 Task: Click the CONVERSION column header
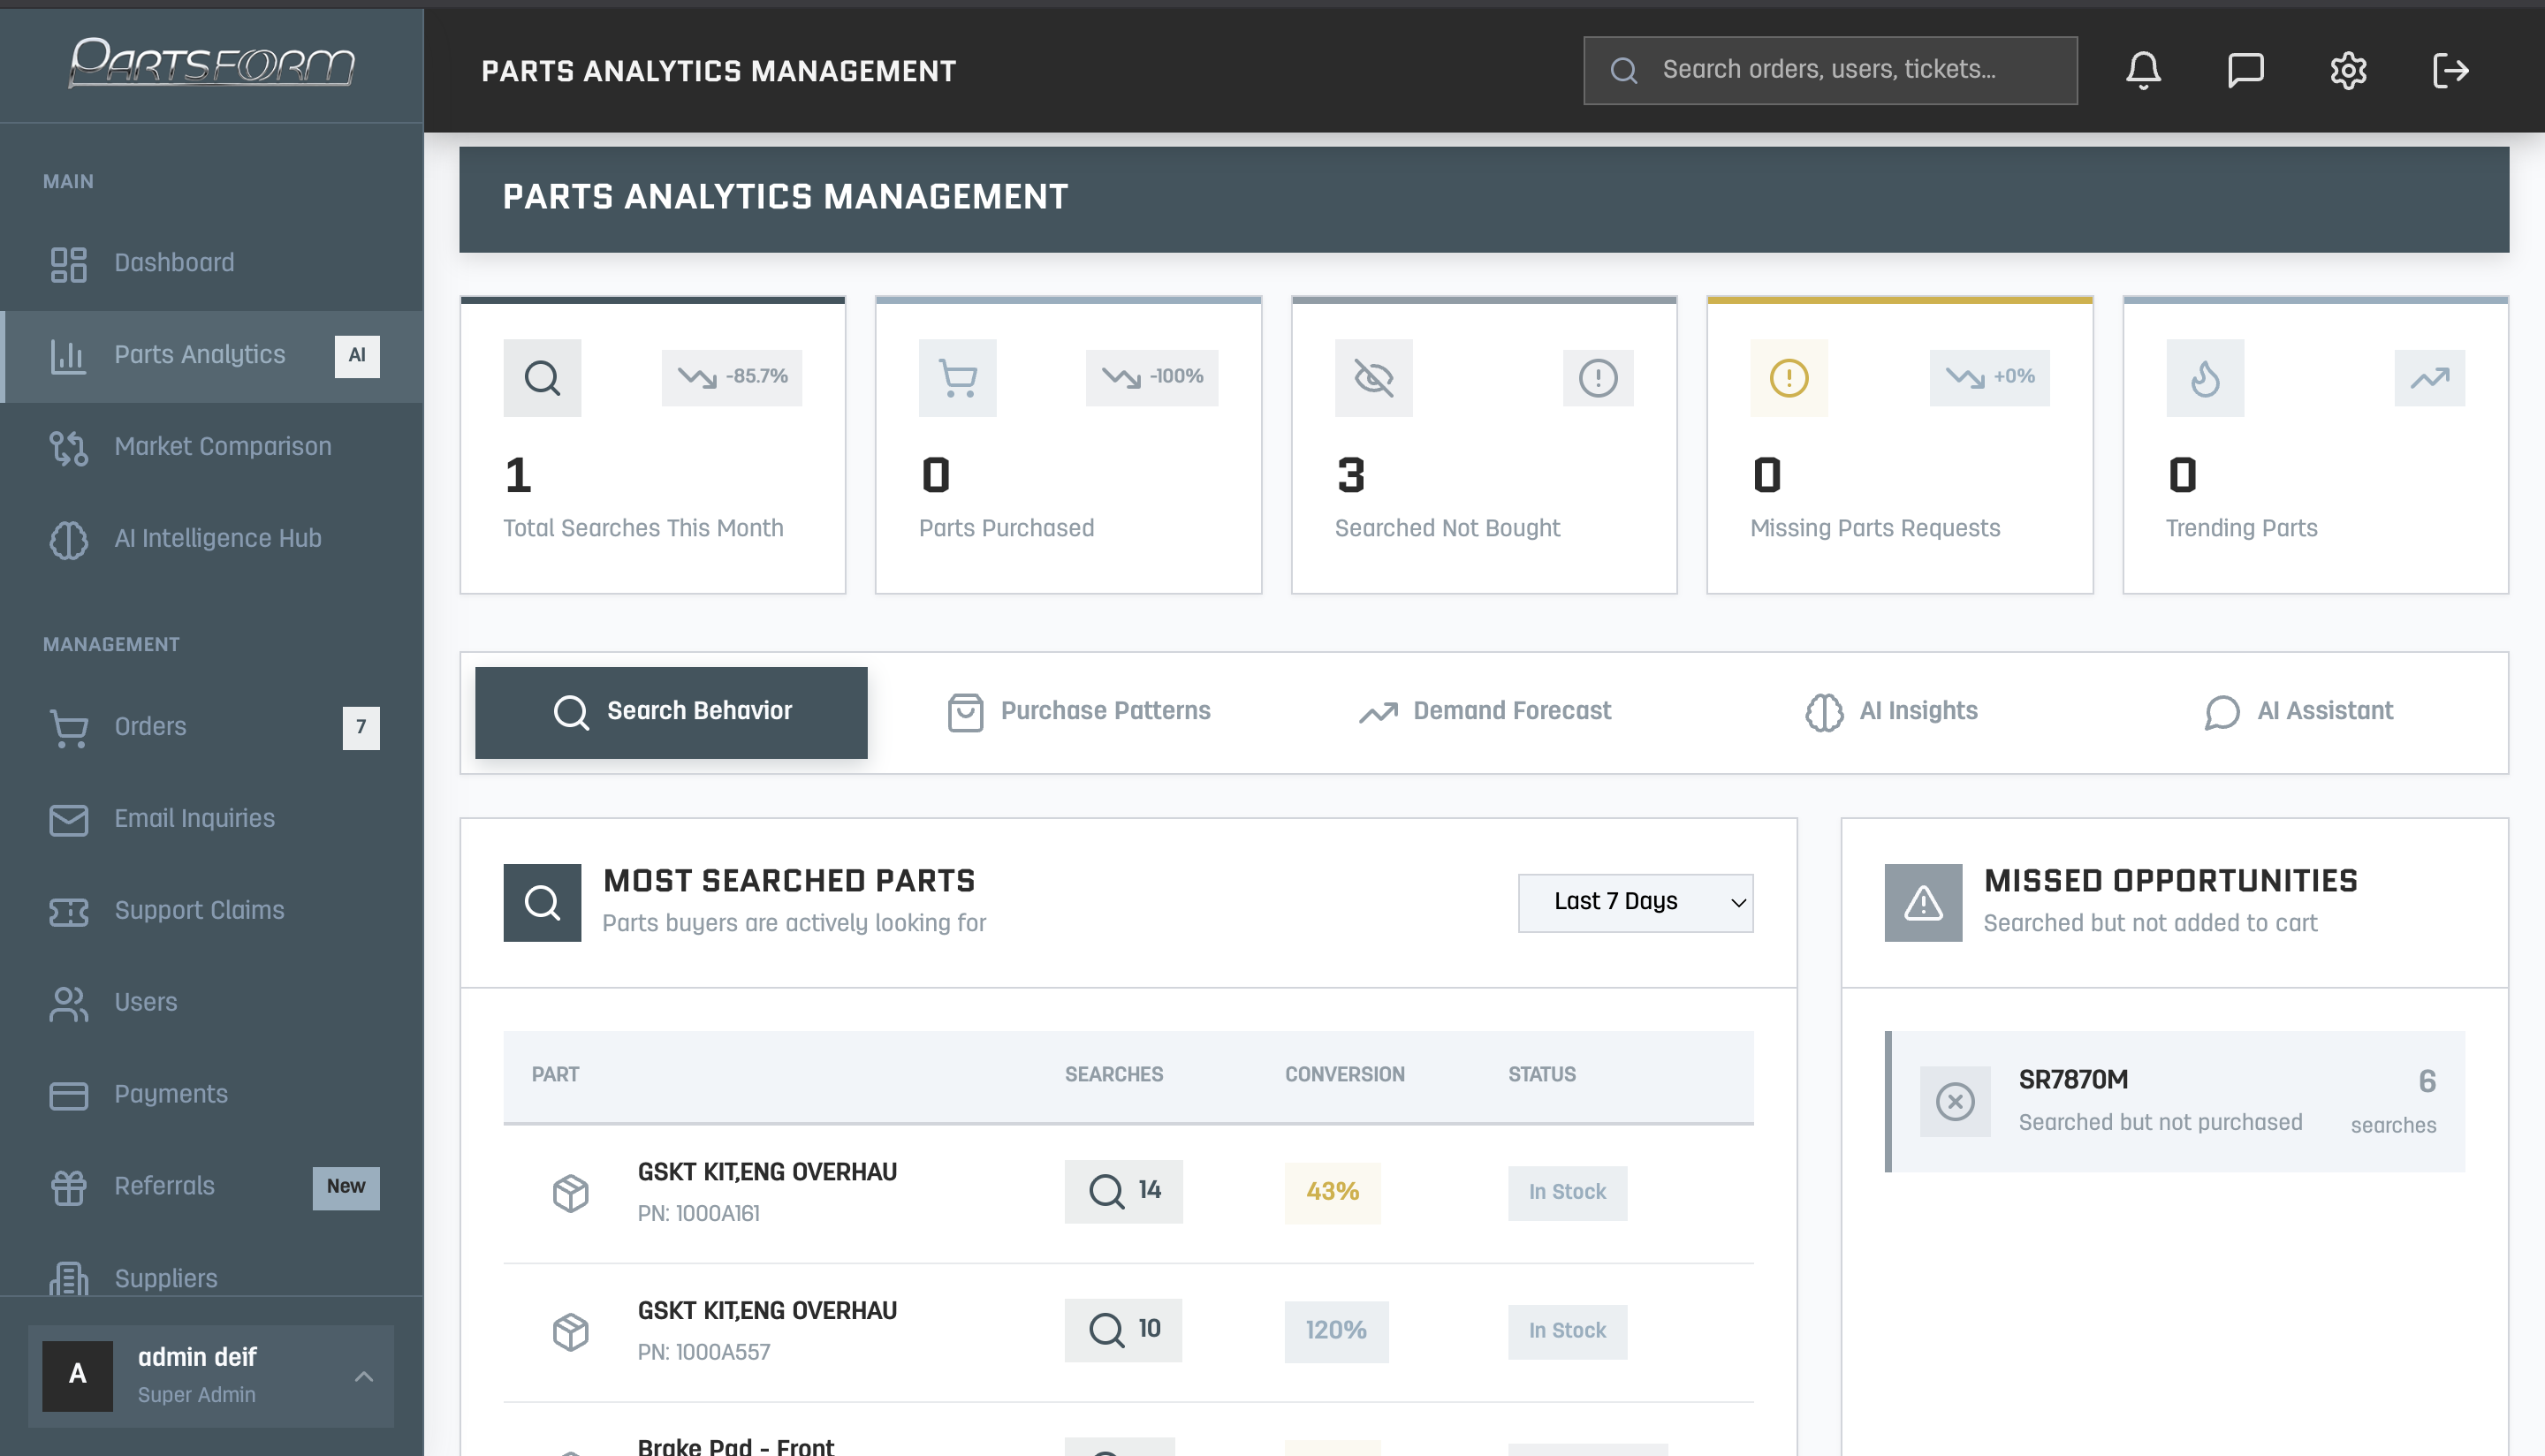[x=1344, y=1075]
